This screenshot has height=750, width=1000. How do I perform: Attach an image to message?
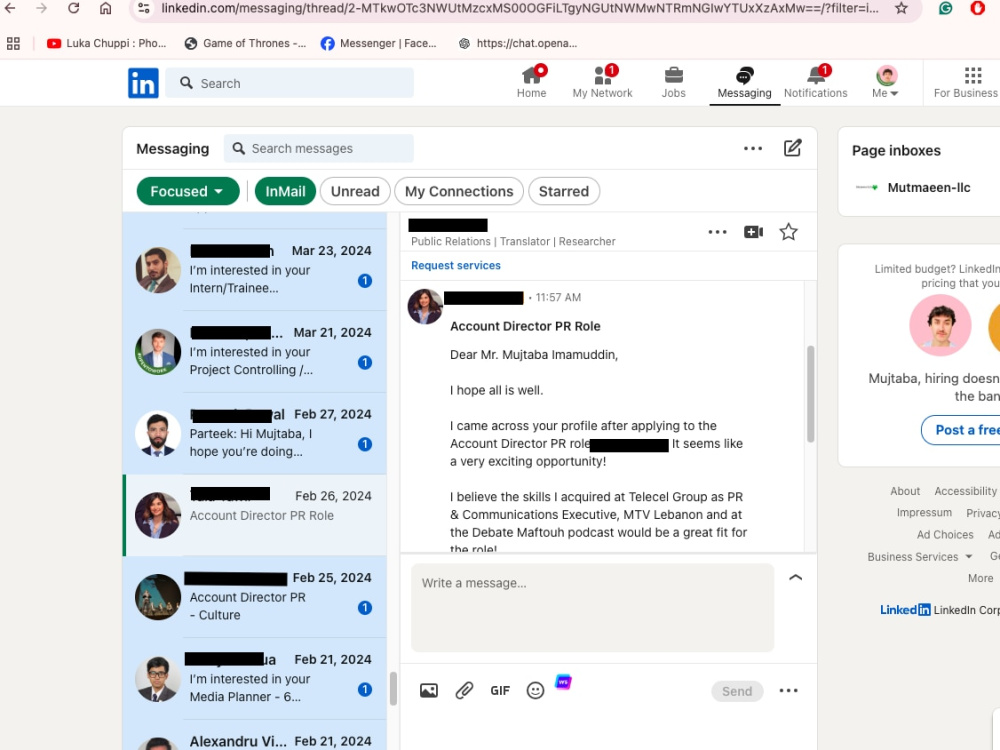click(x=429, y=691)
